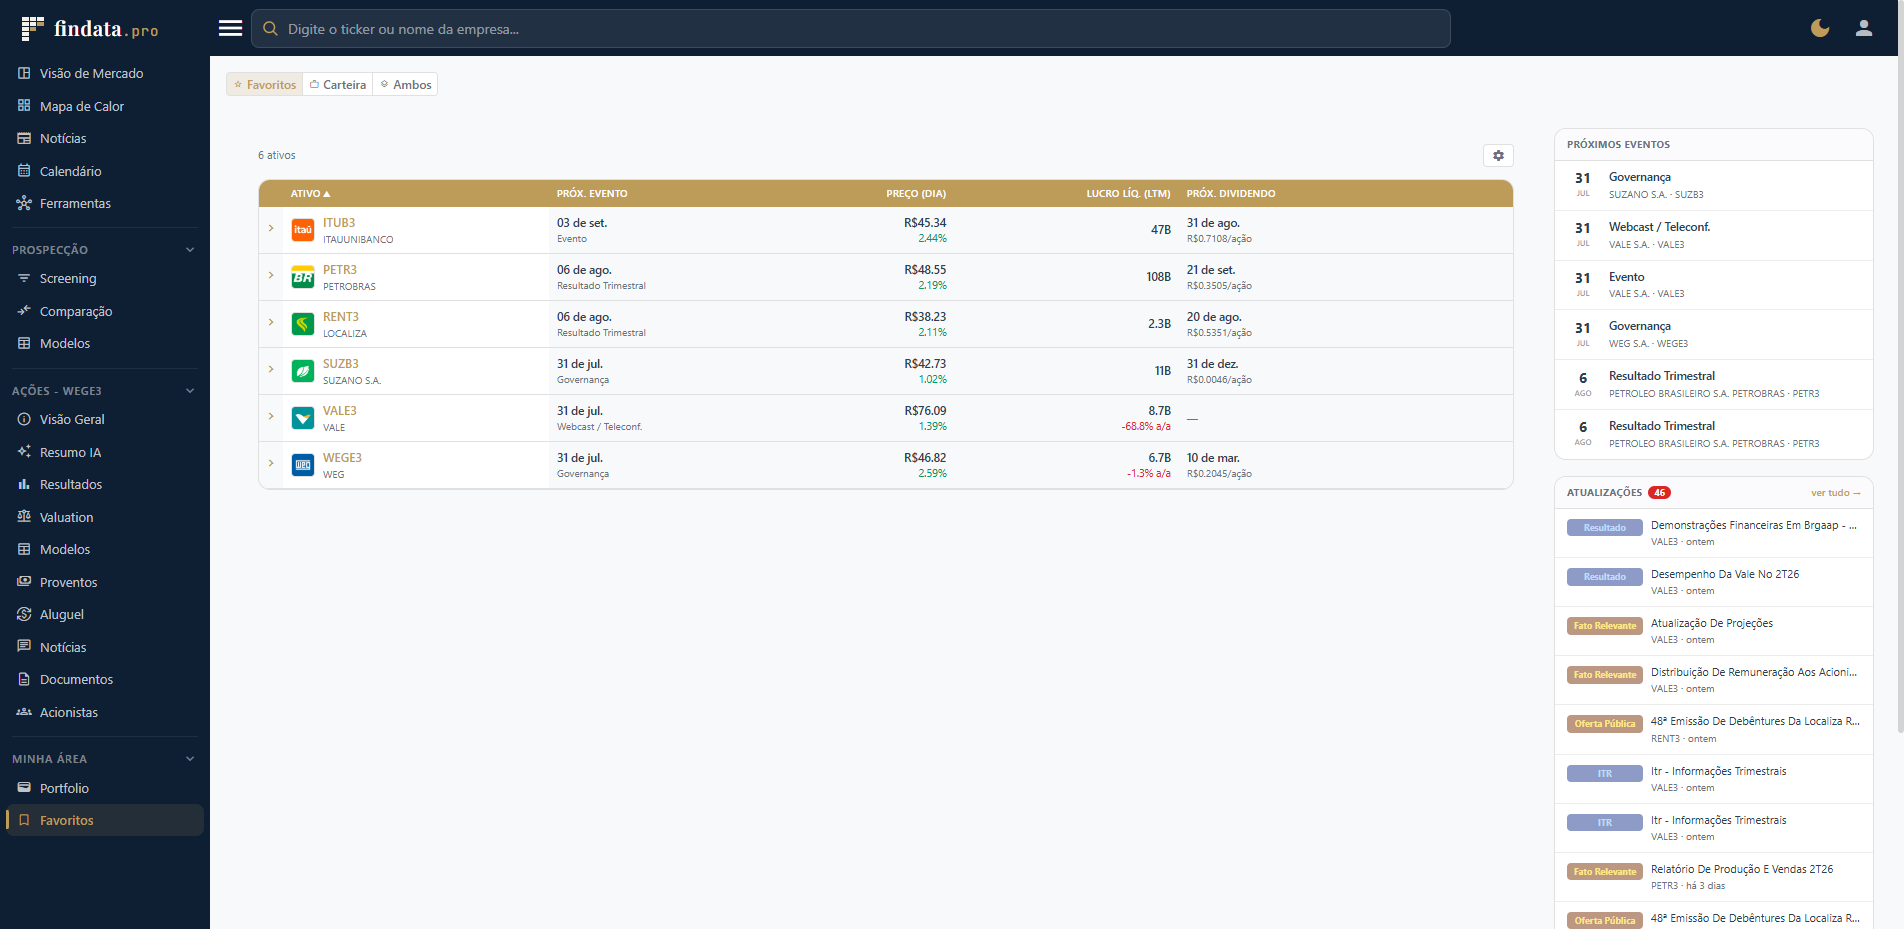The image size is (1904, 929).
Task: Click the Resumo IA sparkle icon
Action: click(24, 452)
